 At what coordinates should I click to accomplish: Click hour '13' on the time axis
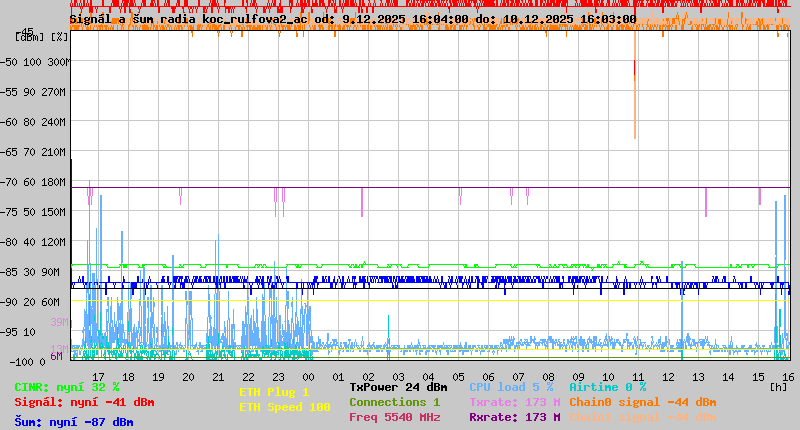(x=698, y=377)
